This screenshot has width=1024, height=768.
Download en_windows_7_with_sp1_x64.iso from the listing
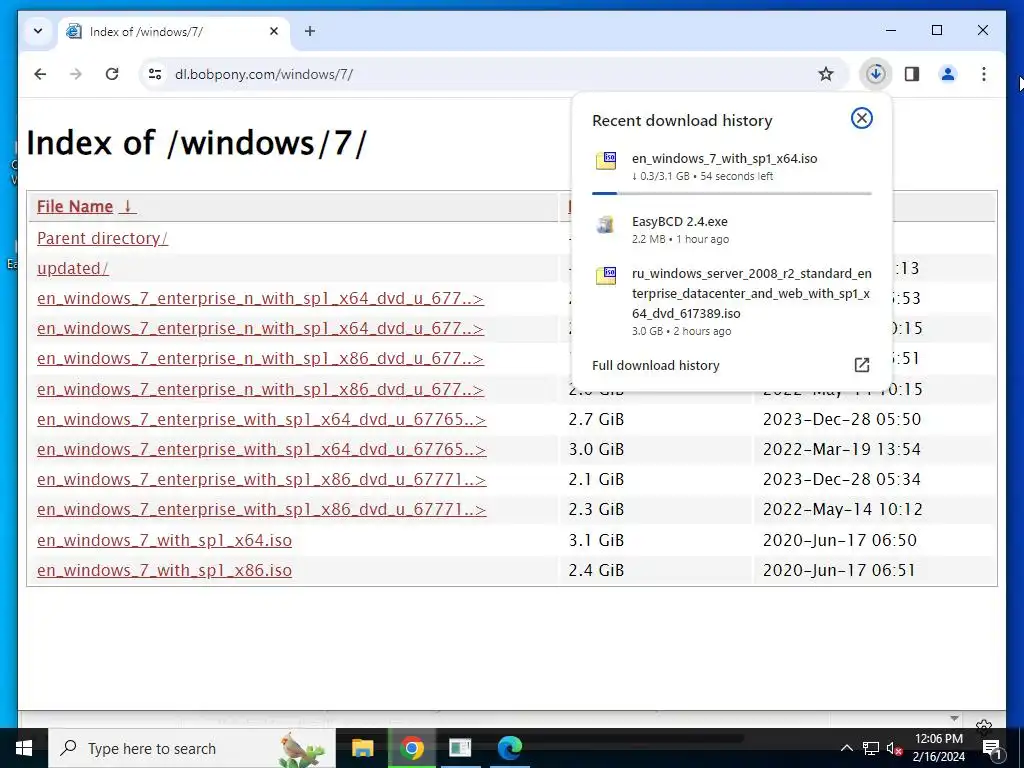(x=165, y=540)
